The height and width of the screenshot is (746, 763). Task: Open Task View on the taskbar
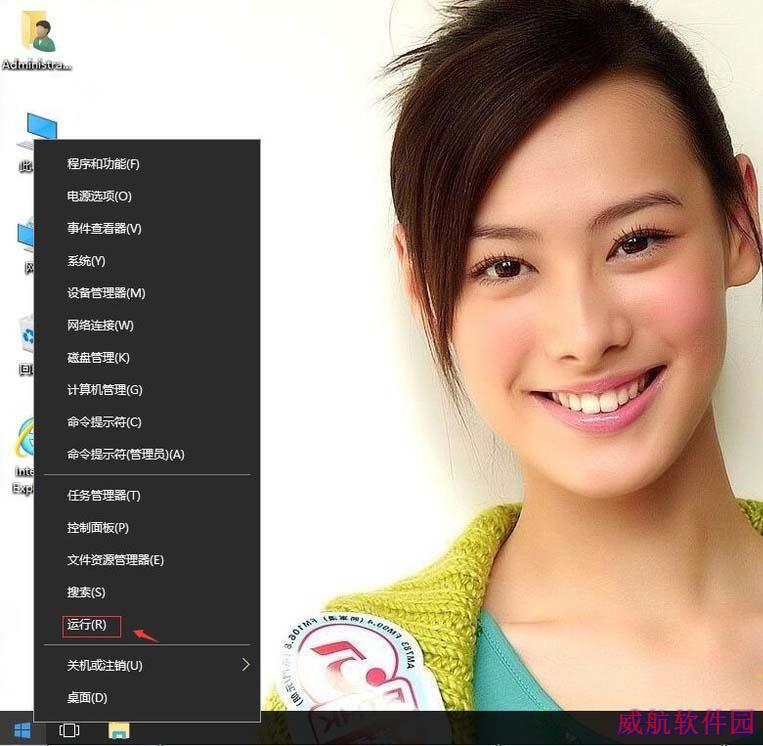point(69,730)
